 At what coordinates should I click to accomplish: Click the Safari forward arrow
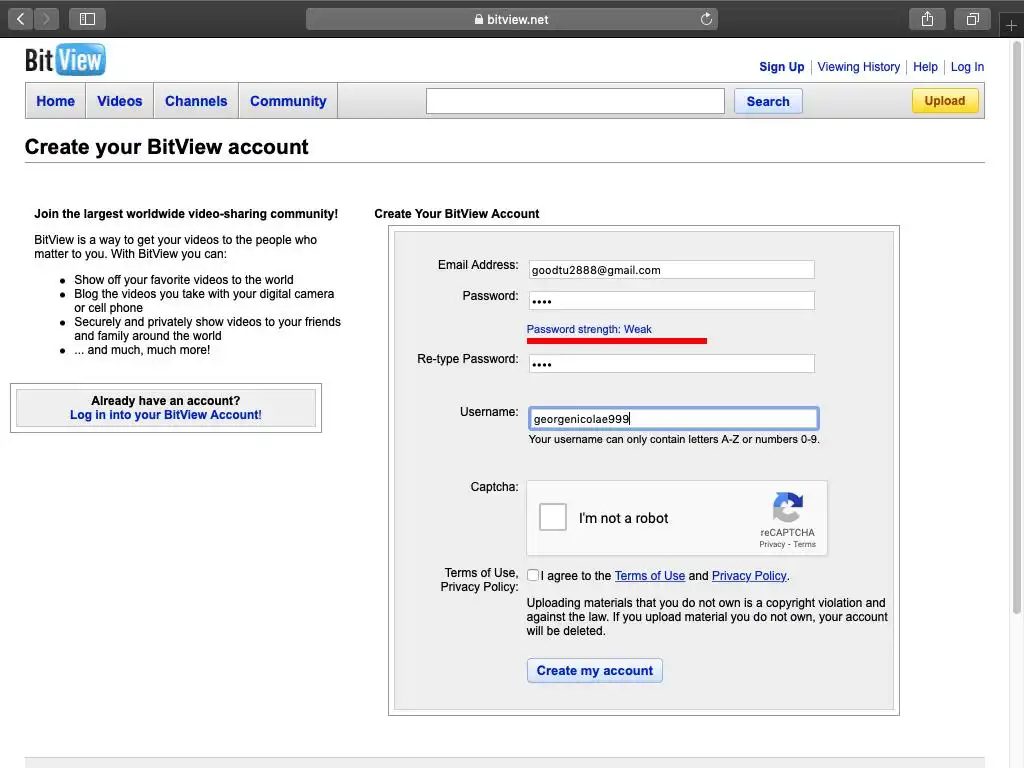point(46,19)
